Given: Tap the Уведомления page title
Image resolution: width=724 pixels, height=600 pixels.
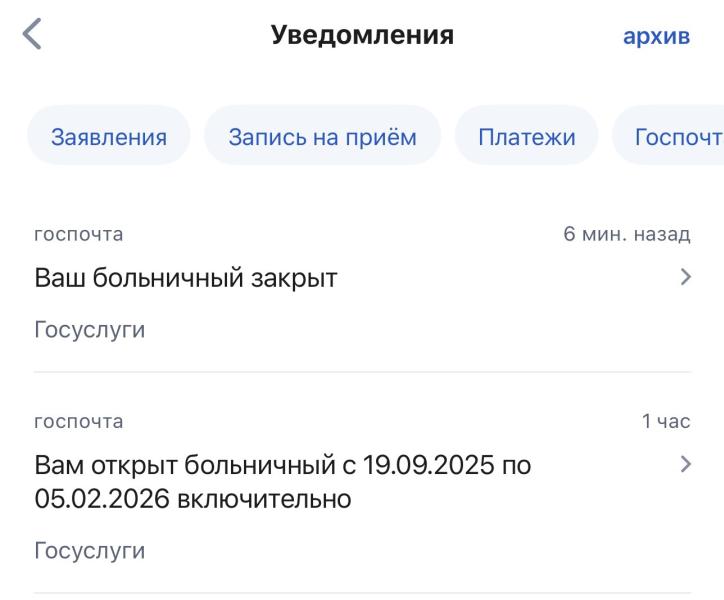Looking at the screenshot, I should [x=362, y=36].
